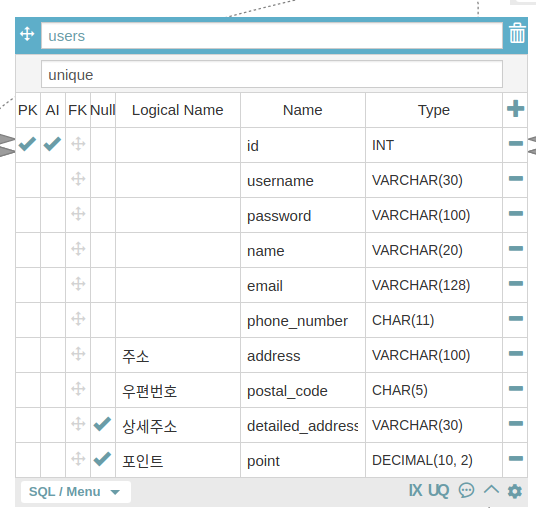Remove the username column row
Screen dimensions: 536x508
pyautogui.click(x=515, y=178)
